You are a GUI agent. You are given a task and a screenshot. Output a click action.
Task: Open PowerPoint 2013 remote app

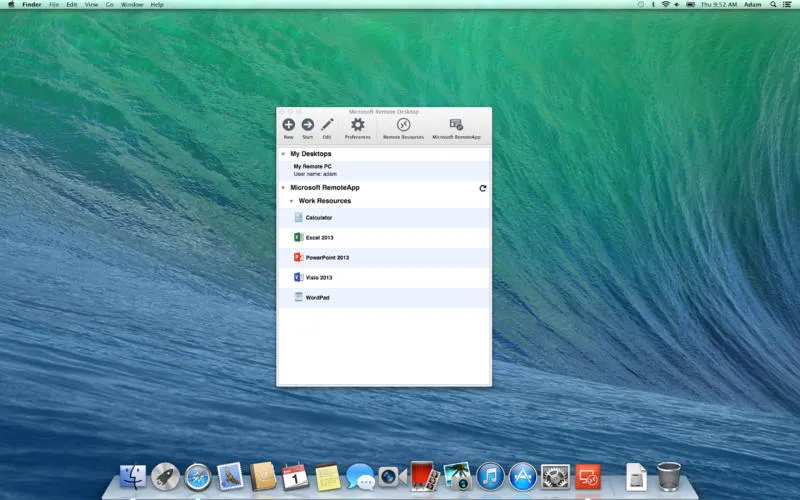click(x=326, y=257)
